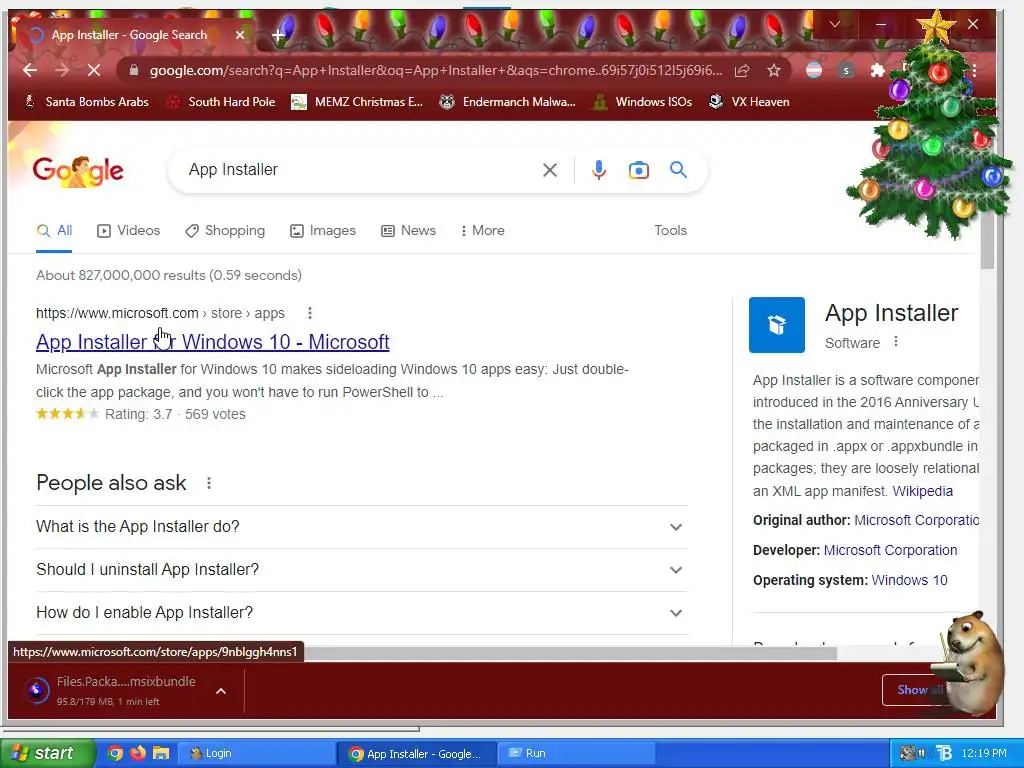Image resolution: width=1024 pixels, height=768 pixels.
Task: Launch Chrome from quick launch
Action: tap(115, 753)
